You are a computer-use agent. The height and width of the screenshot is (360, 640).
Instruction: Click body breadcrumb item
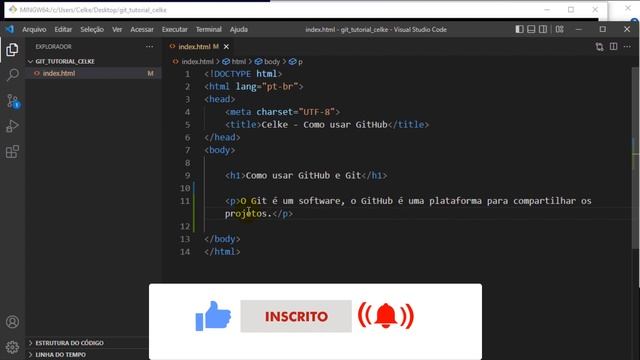click(x=268, y=62)
